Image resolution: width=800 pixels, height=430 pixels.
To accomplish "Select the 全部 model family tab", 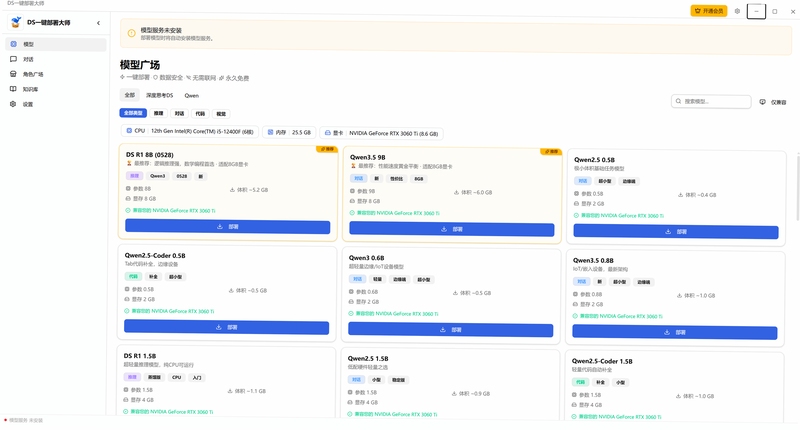I will 130,95.
